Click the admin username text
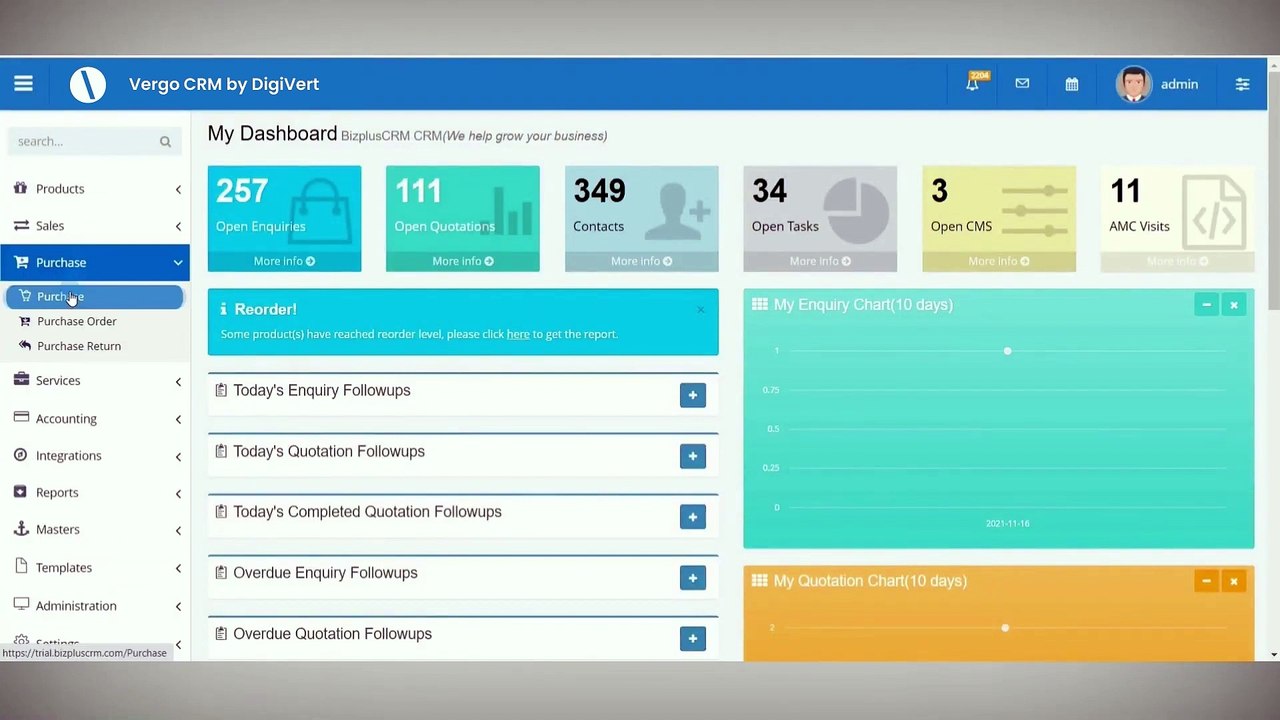This screenshot has height=720, width=1280. (1179, 84)
